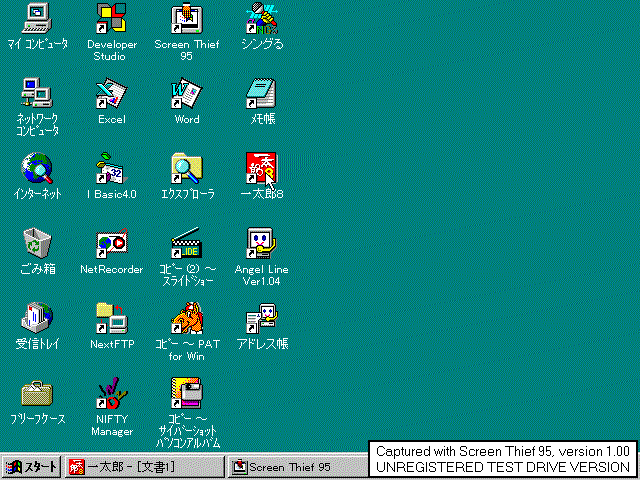Screen dimensions: 640x480
Task: Click the アドレス帳 address book shortcut
Action: coord(262,318)
